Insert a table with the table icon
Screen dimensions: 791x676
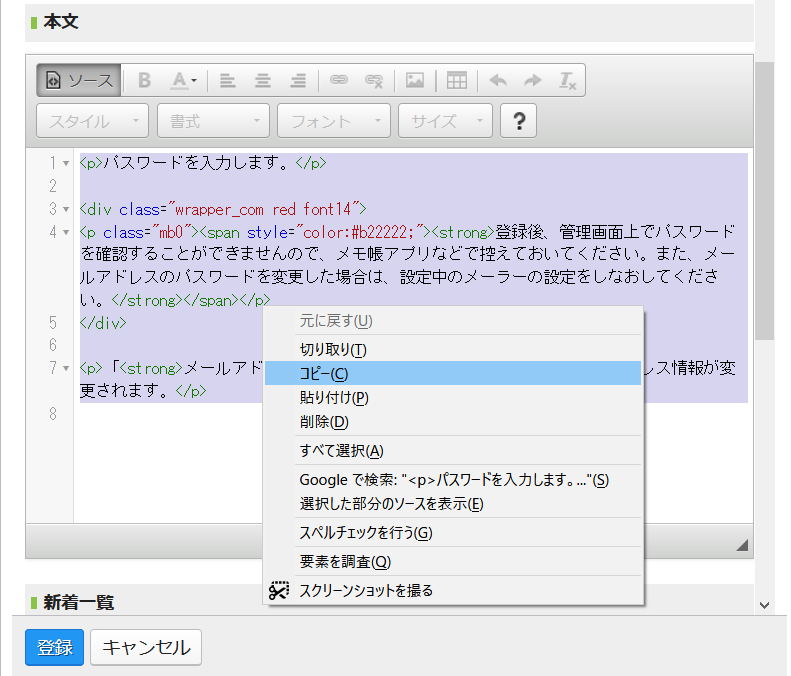(457, 80)
